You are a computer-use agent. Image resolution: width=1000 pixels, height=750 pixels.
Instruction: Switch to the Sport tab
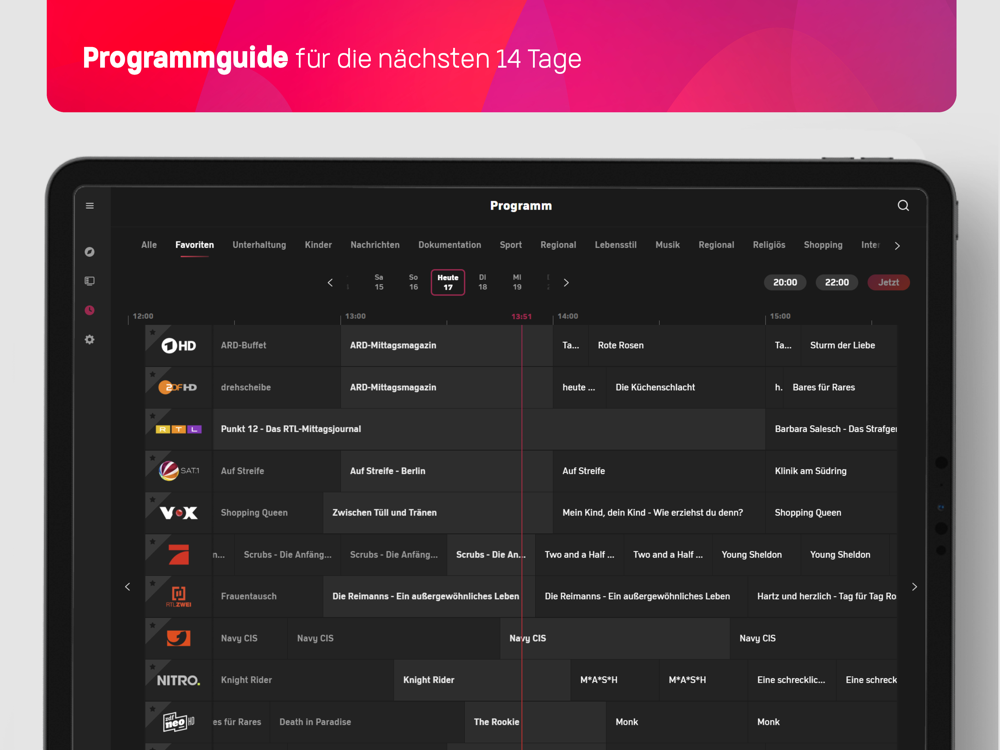click(511, 245)
